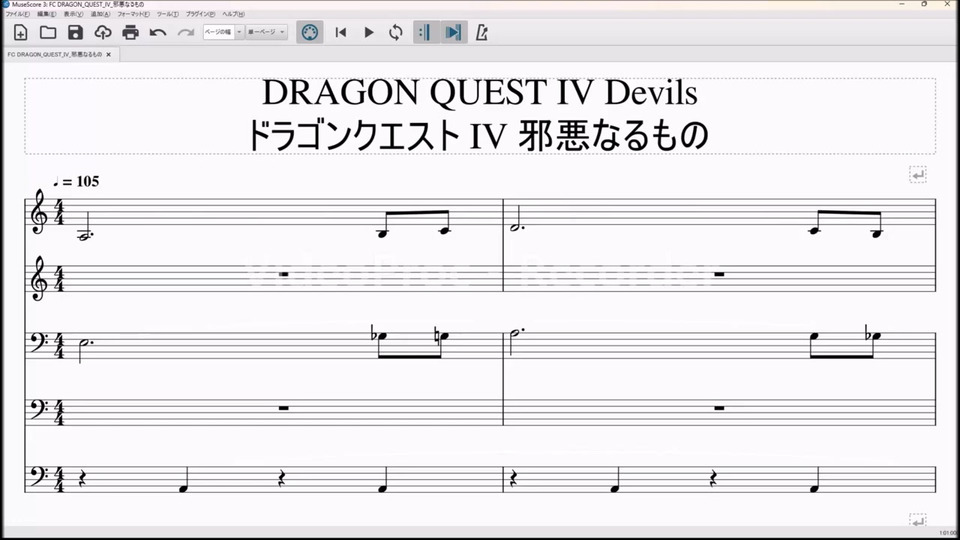Close the FC DRAGON_QUEST_IV score tab
This screenshot has width=960, height=540.
click(x=109, y=54)
